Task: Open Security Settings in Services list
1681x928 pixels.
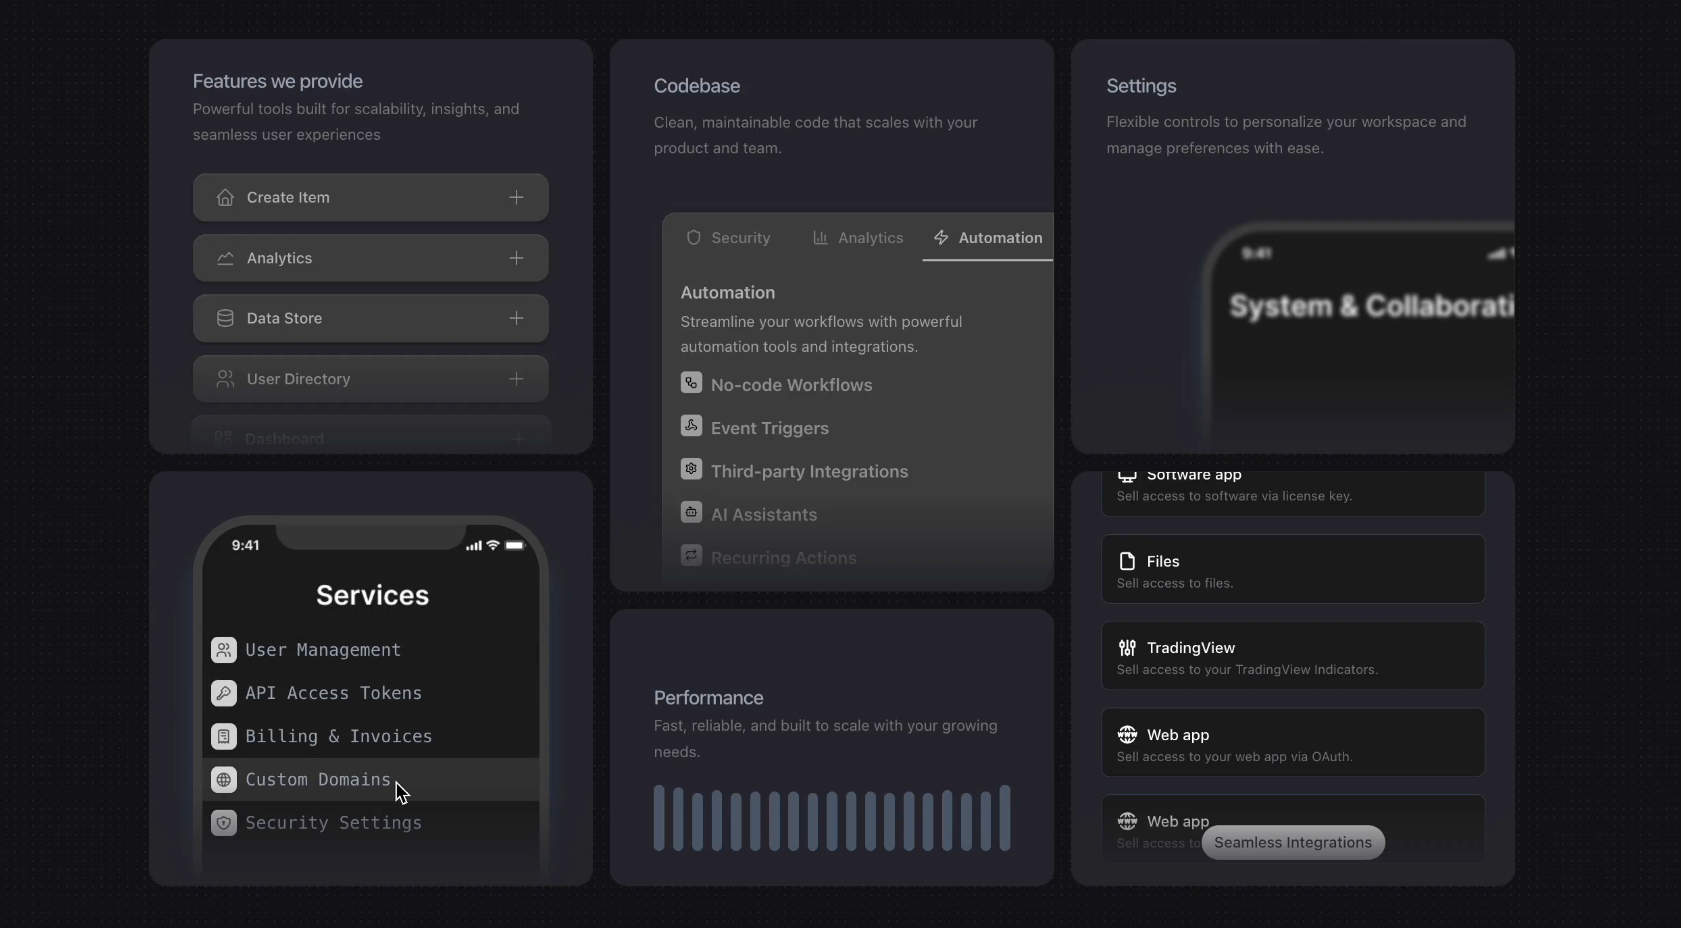Action: 371,823
